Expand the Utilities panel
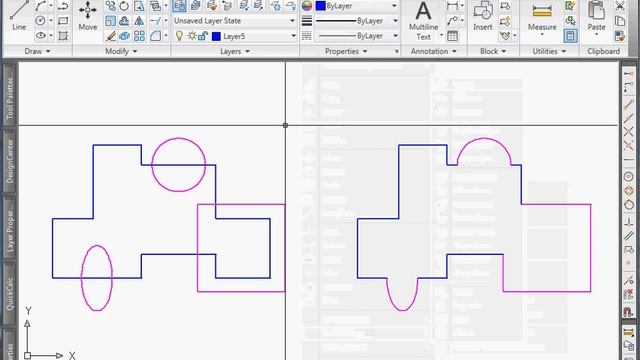This screenshot has height=360, width=640. (549, 51)
